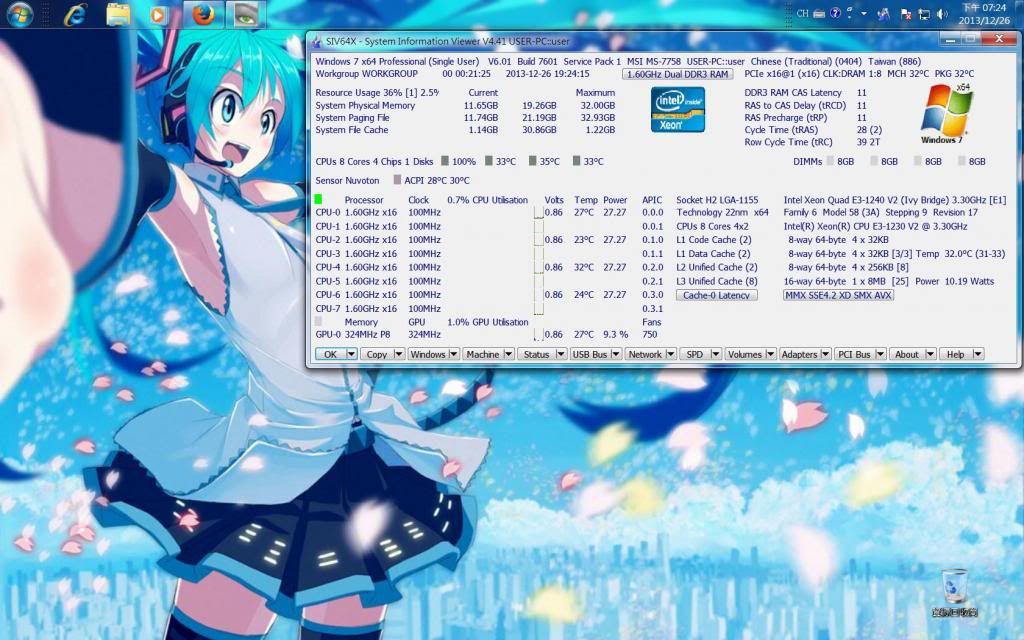Expand the USB Bus dropdown arrow
1024x640 pixels.
tap(616, 354)
